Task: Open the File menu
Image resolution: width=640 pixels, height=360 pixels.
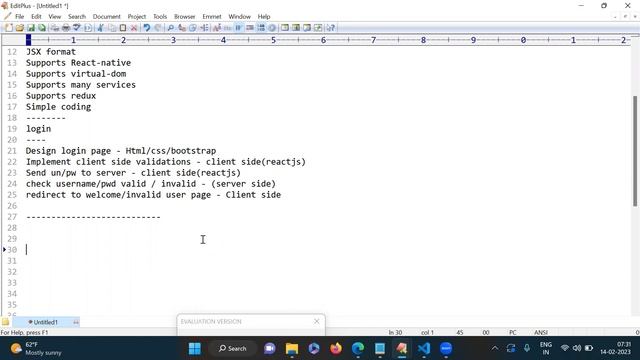Action: pos(20,17)
